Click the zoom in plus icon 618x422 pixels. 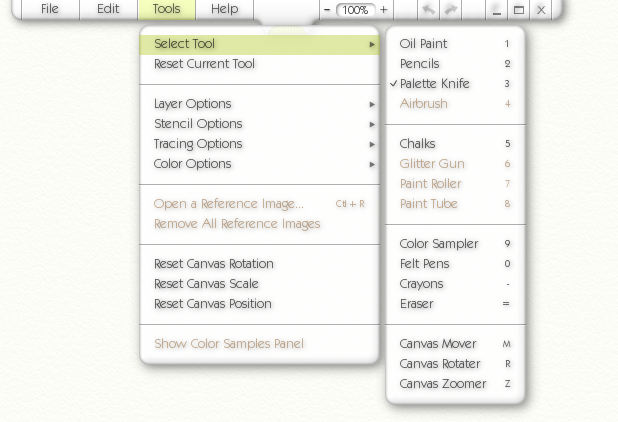(384, 9)
